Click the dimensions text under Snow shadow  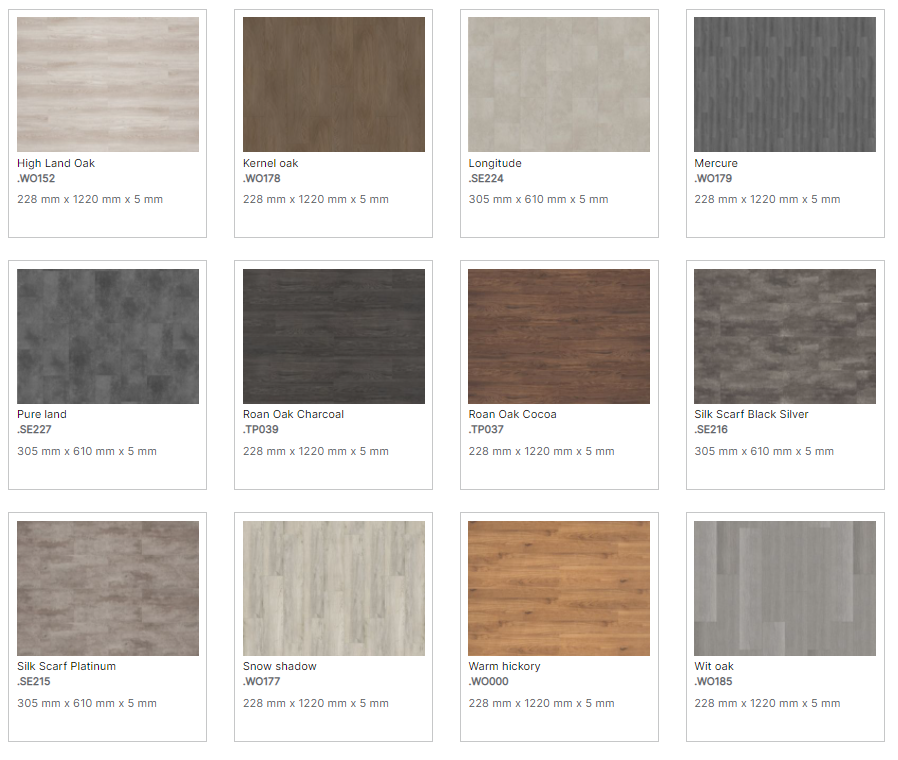click(316, 703)
